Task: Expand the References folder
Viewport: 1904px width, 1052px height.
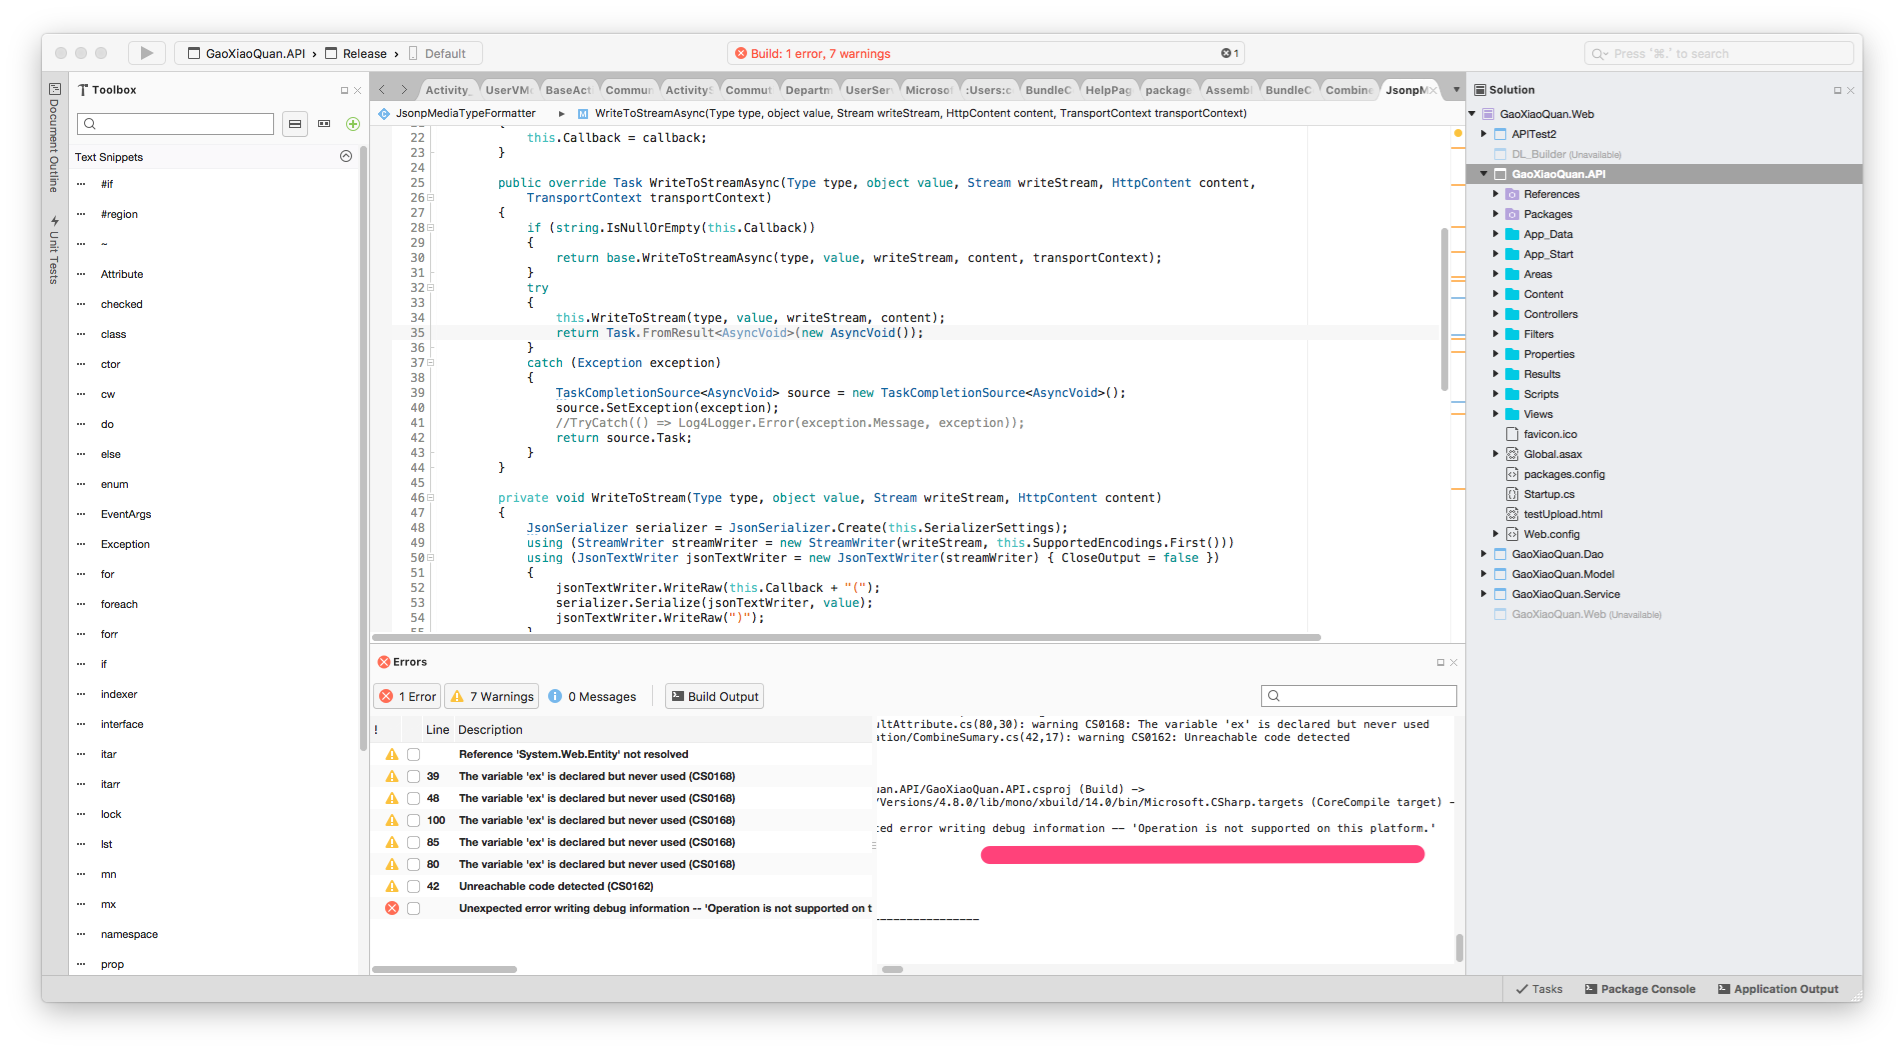Action: 1496,194
